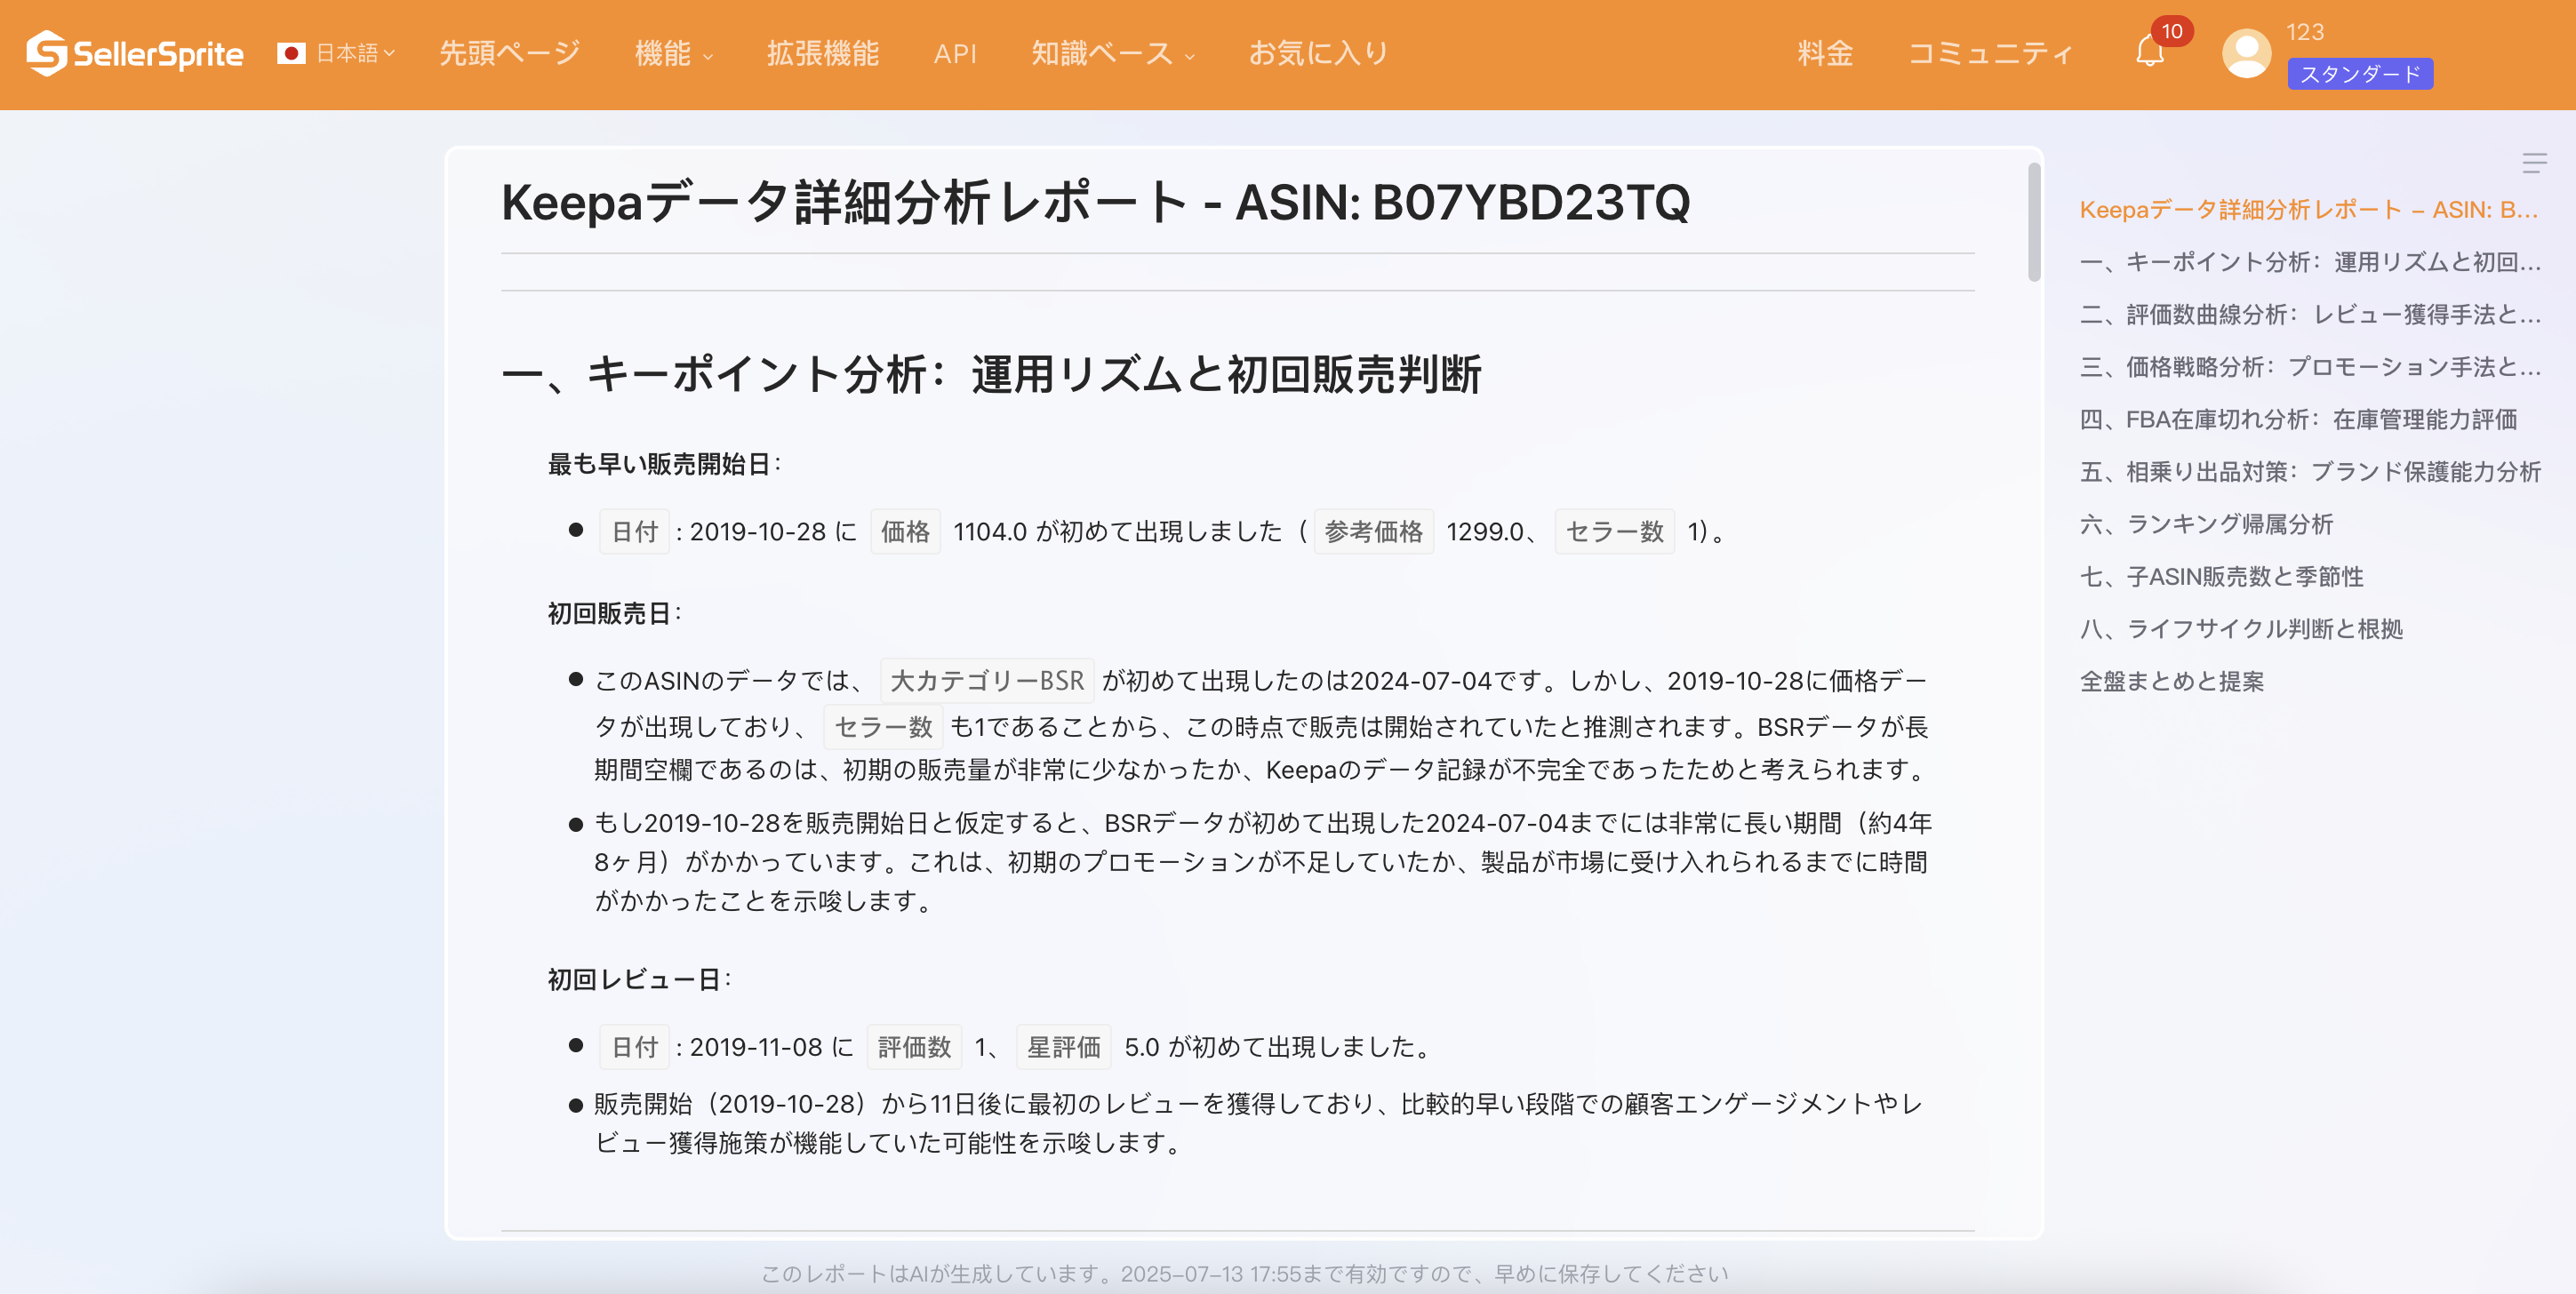Open the 料金 page

click(x=1825, y=53)
